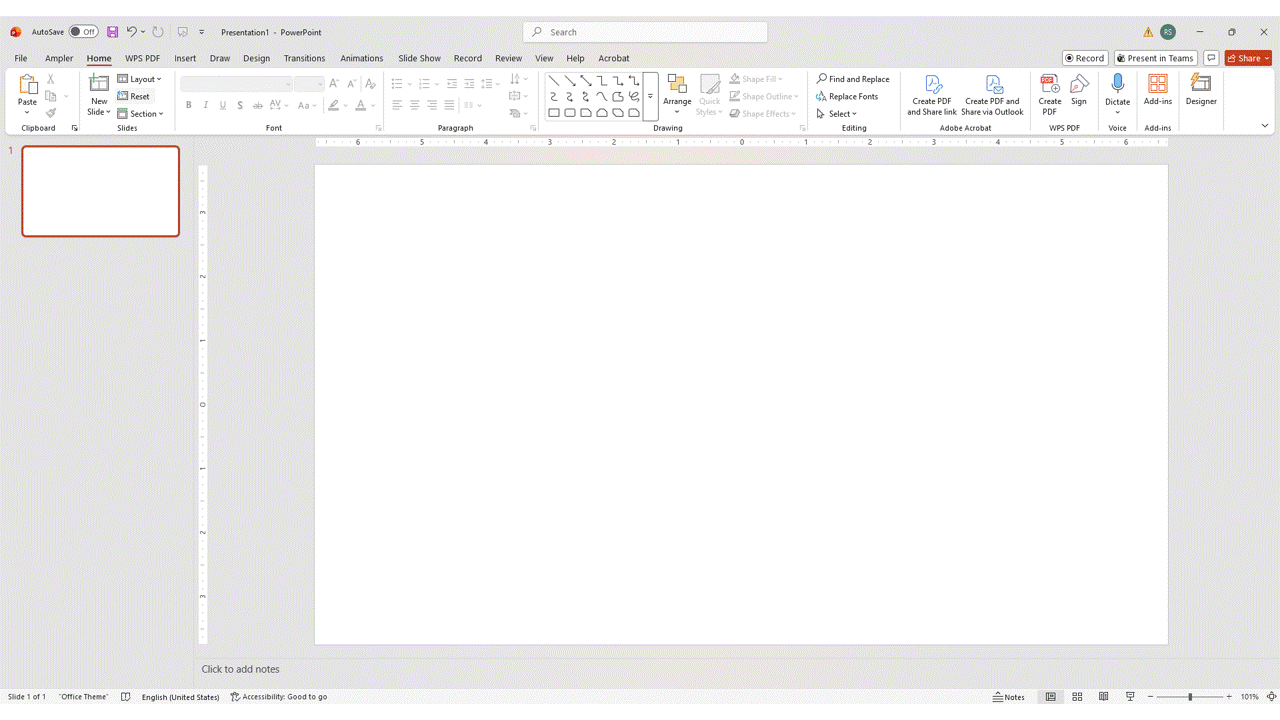1280x720 pixels.
Task: Click the Comments icon near Share
Action: 1211,58
